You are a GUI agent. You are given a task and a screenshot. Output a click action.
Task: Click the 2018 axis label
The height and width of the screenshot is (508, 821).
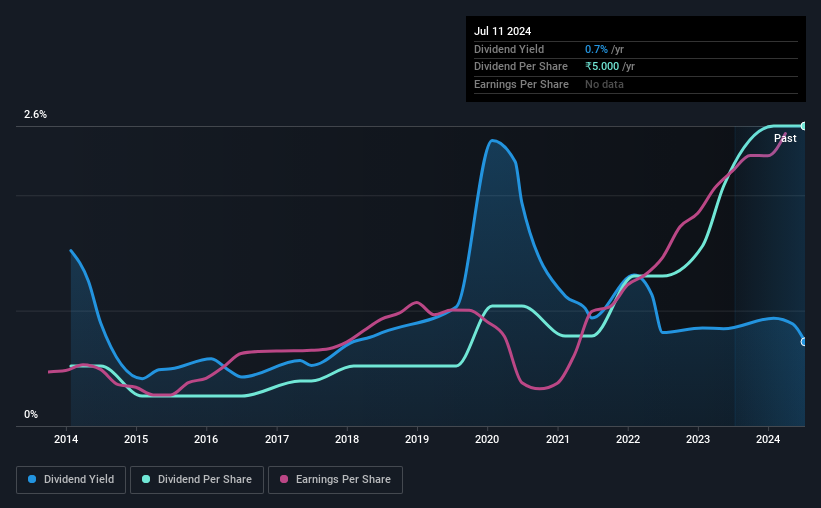click(347, 439)
